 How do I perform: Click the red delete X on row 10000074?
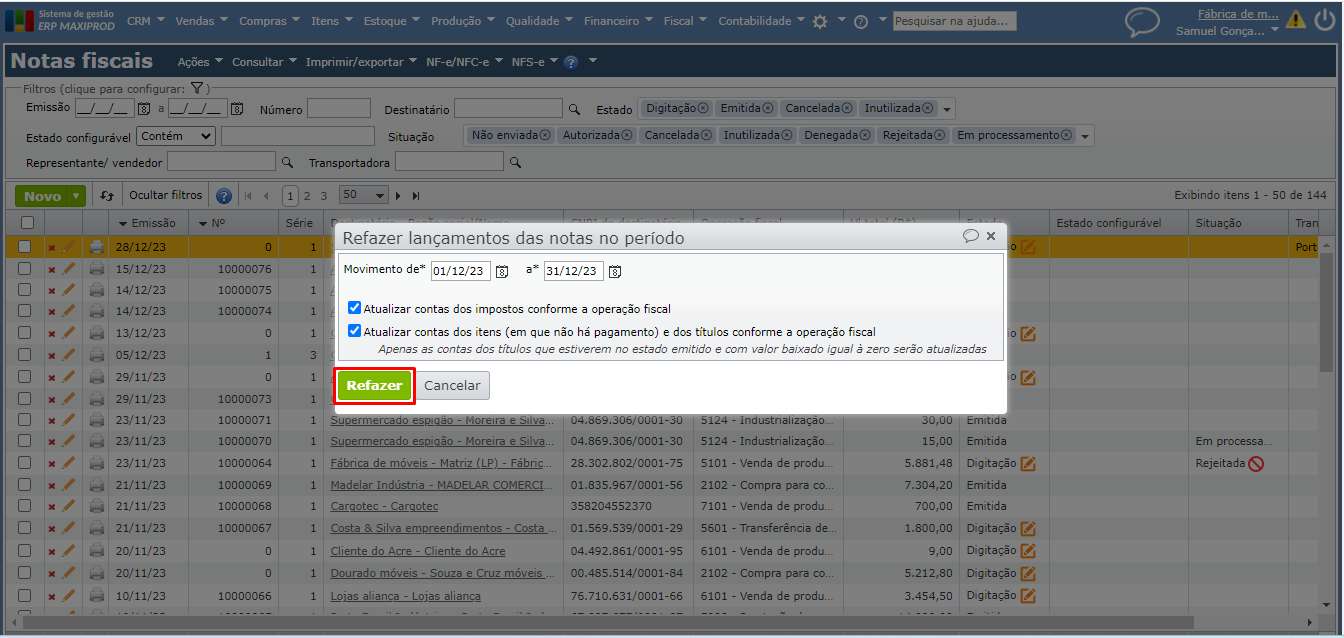(x=52, y=312)
